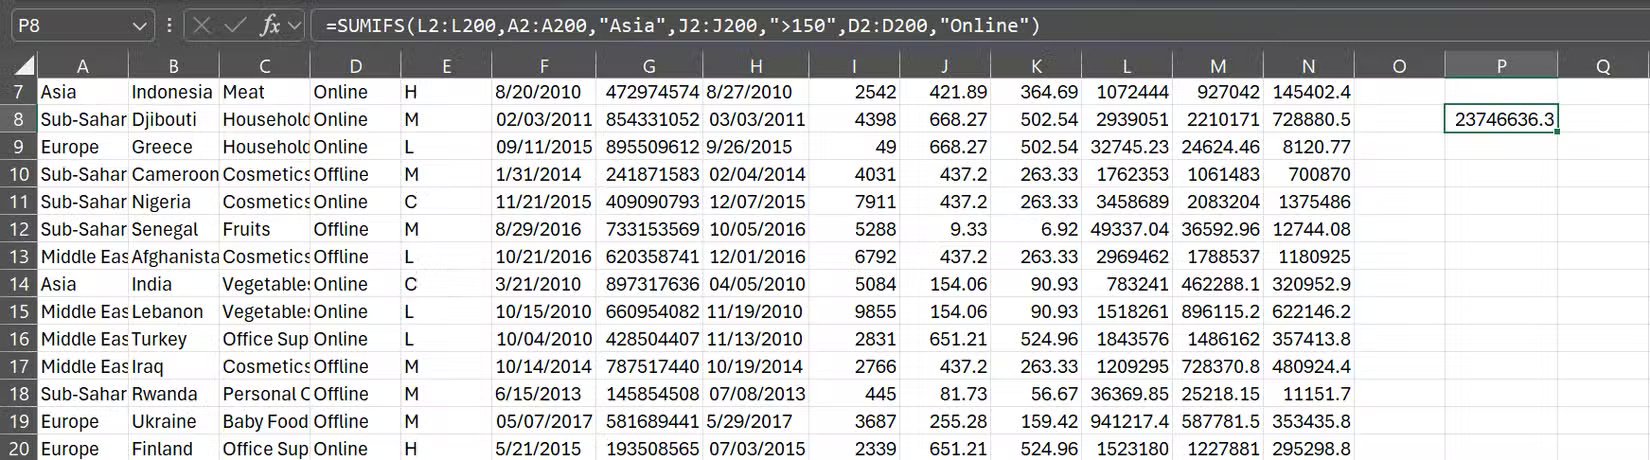The image size is (1650, 460).
Task: Click the Europe cell in row 9
Action: [83, 147]
